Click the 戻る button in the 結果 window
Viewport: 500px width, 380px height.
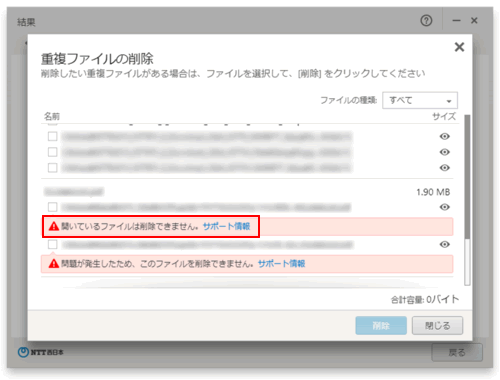point(457,352)
